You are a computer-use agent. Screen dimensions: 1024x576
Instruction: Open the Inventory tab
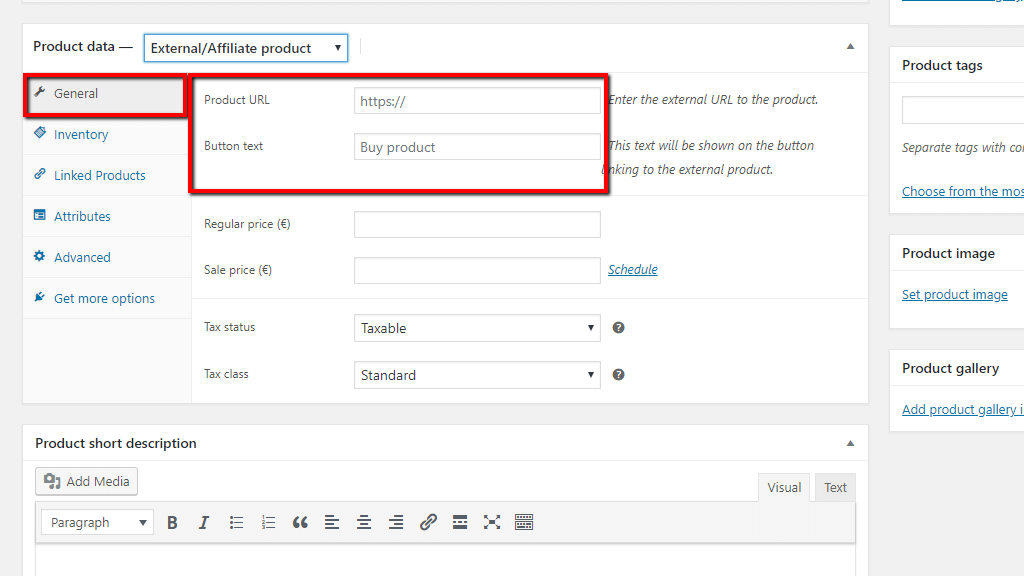pyautogui.click(x=107, y=135)
